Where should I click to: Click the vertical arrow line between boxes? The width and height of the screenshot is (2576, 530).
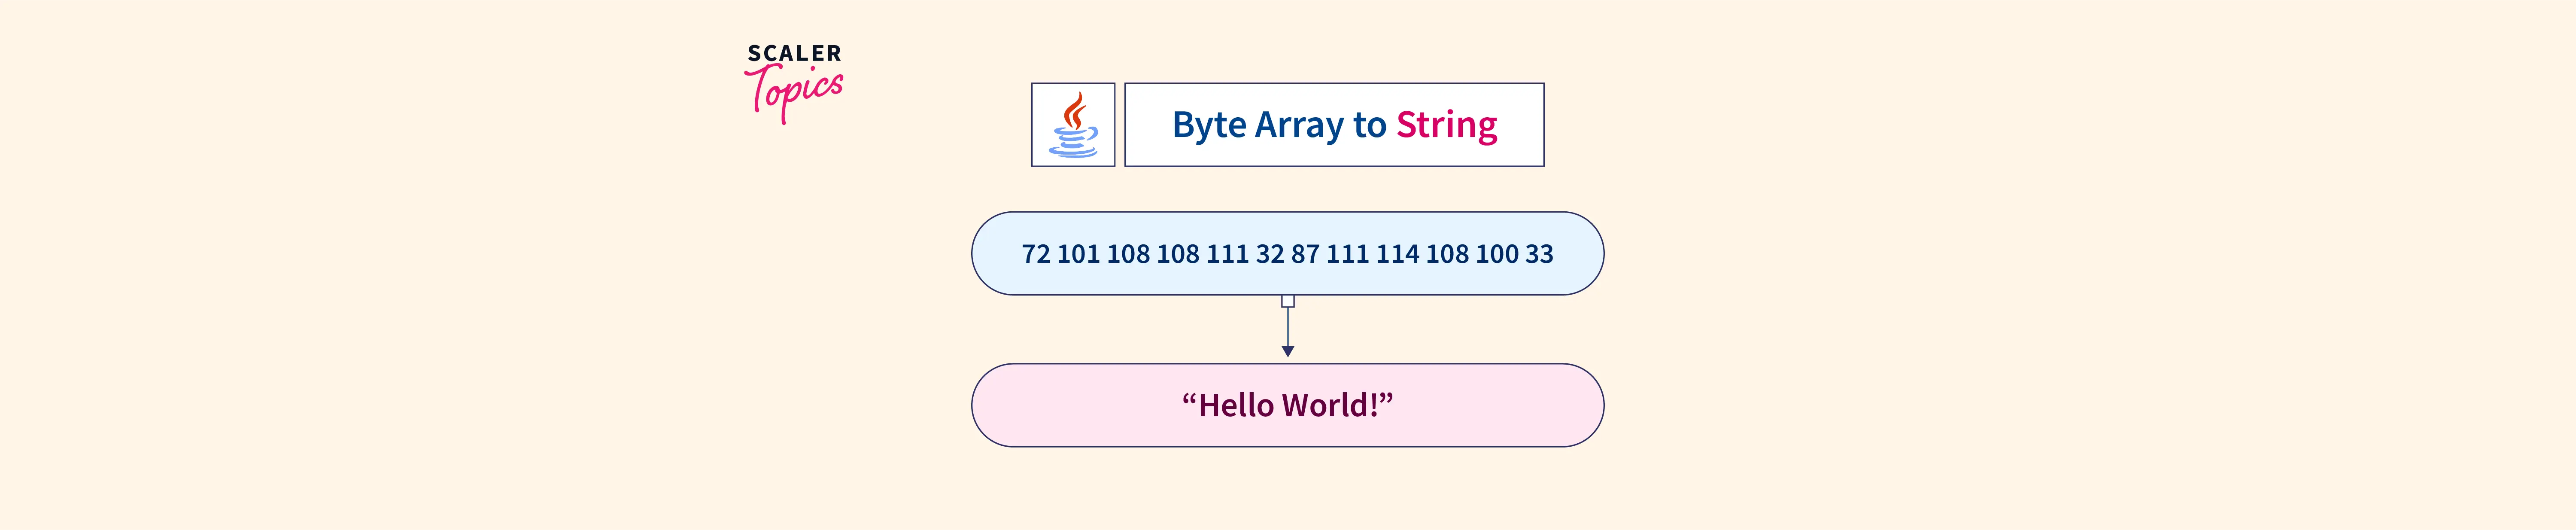(x=1288, y=326)
